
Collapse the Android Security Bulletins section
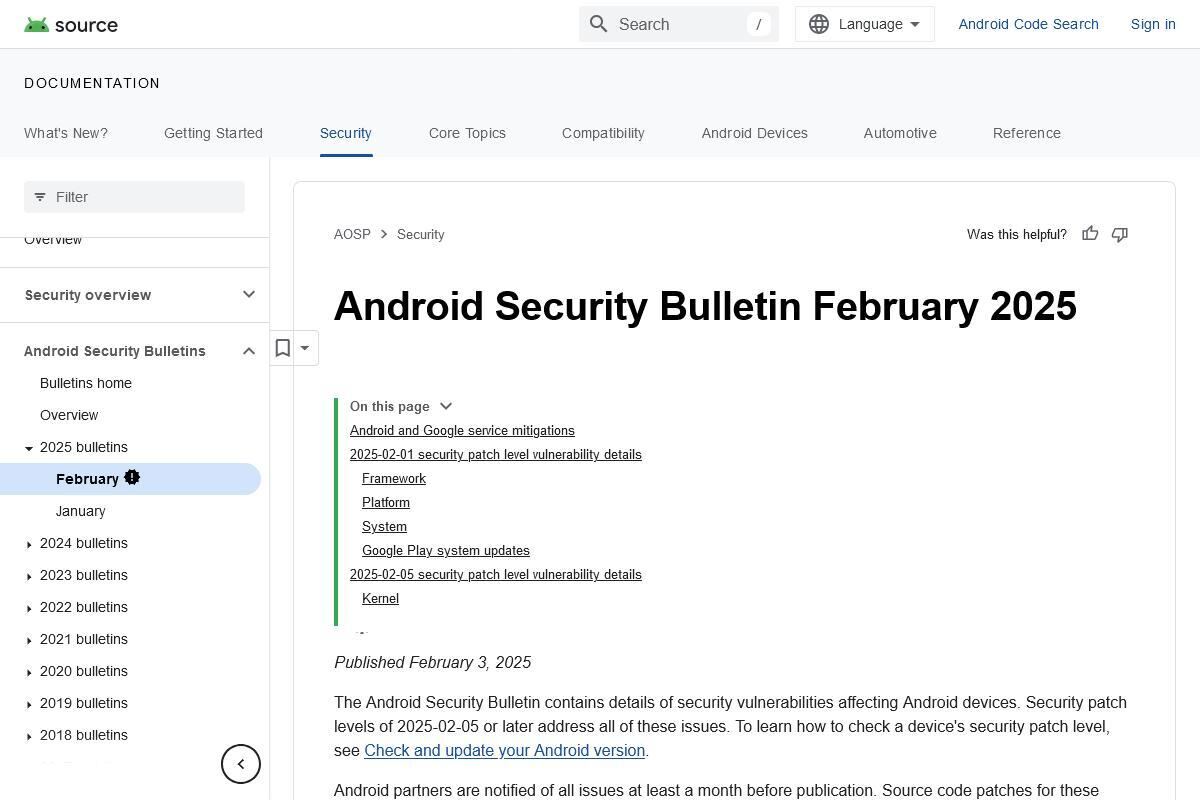tap(249, 351)
